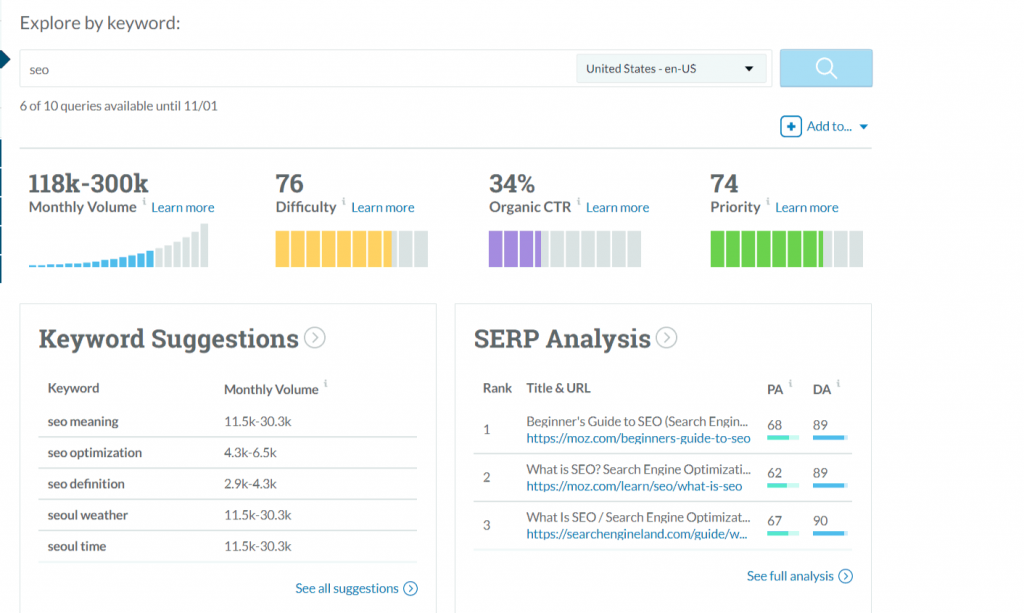Click the arrow icon next to See full analysis

pos(846,576)
